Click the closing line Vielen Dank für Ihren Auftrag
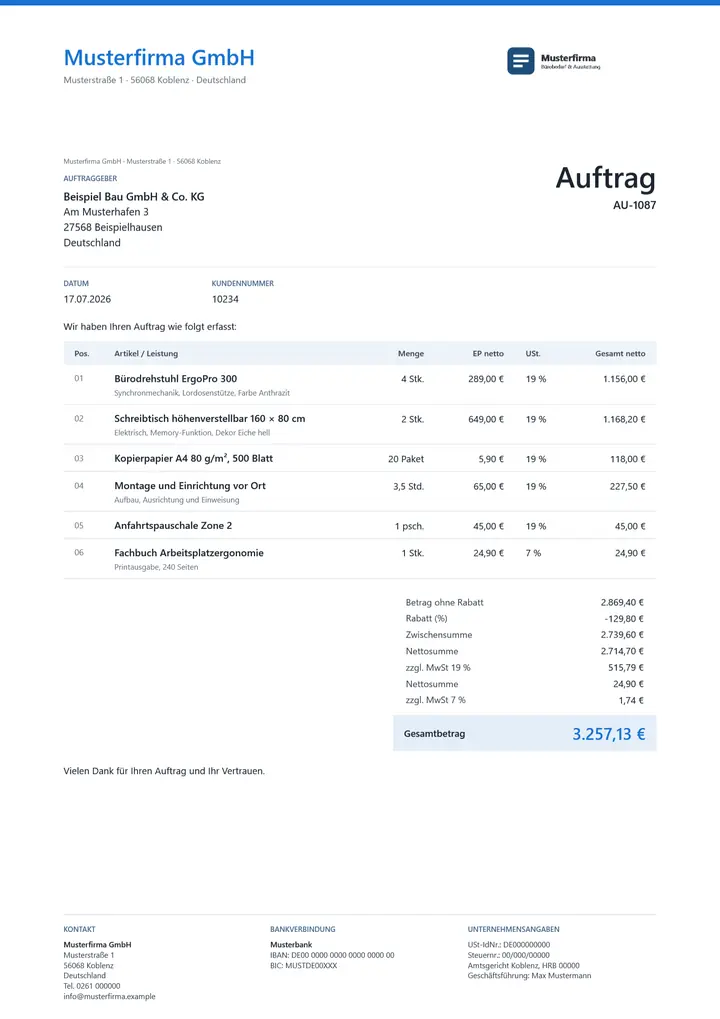 pyautogui.click(x=164, y=771)
